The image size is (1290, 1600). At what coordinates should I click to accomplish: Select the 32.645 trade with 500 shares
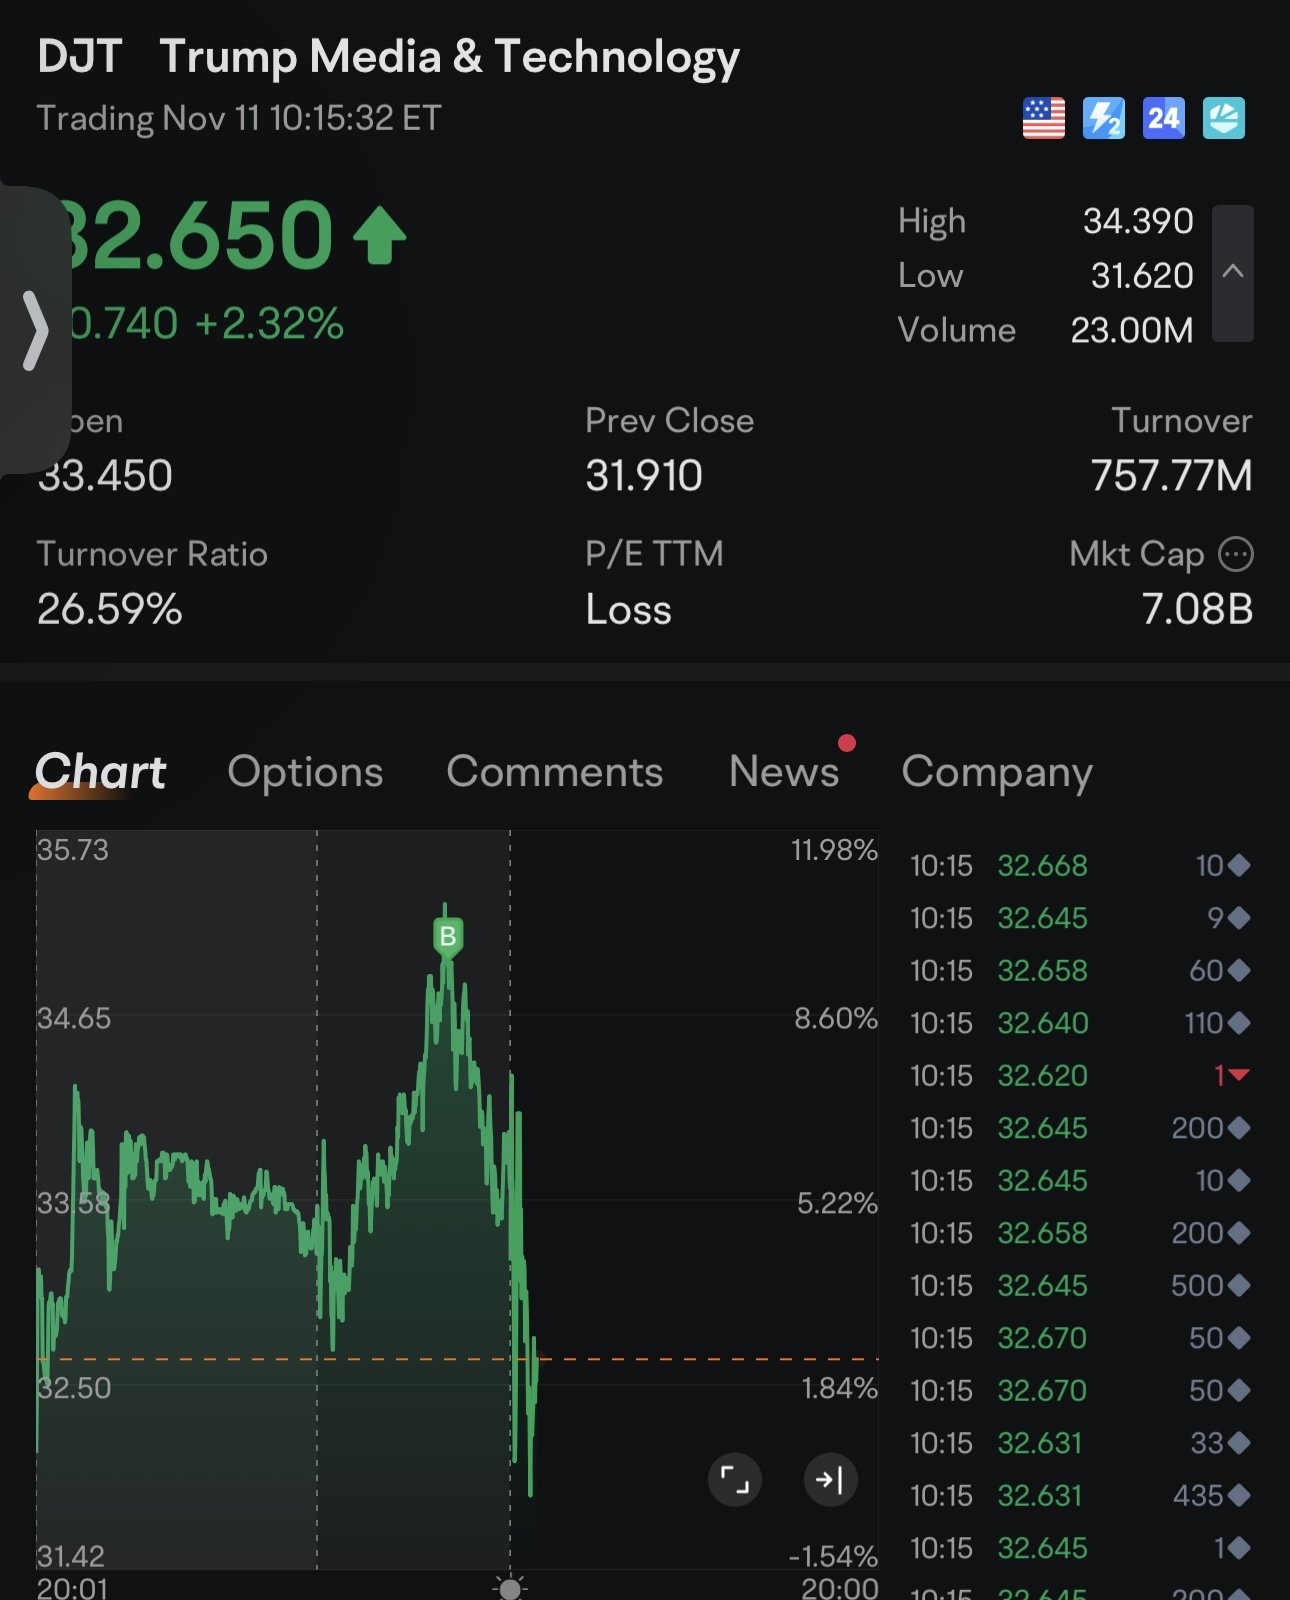[x=1080, y=1286]
